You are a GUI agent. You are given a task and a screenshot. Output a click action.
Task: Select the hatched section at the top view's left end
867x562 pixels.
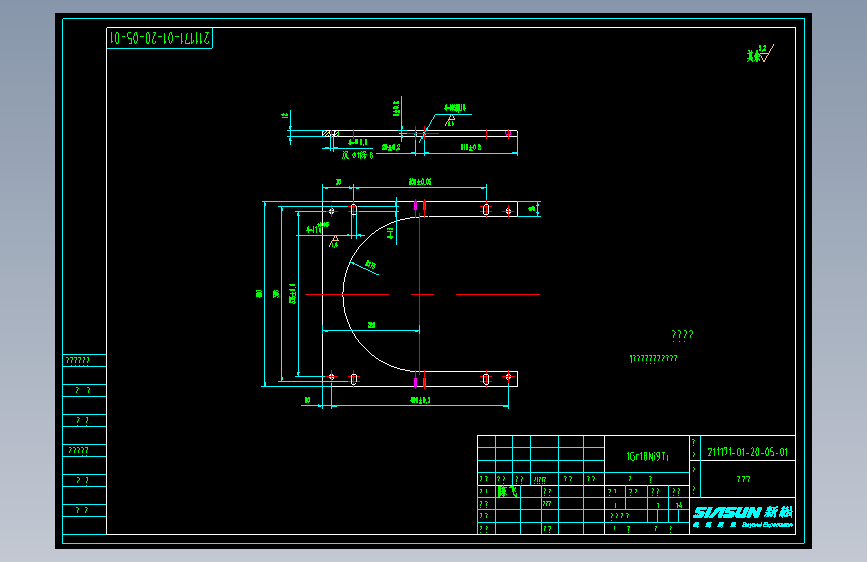330,133
